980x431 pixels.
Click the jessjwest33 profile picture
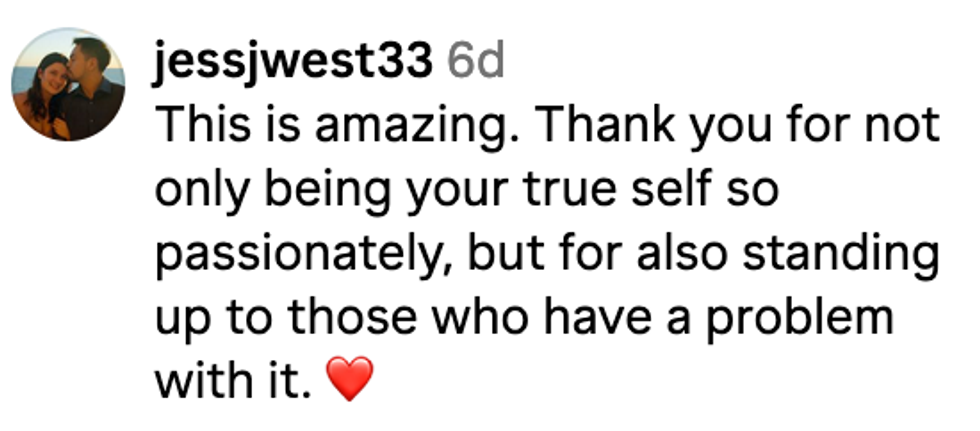68,83
